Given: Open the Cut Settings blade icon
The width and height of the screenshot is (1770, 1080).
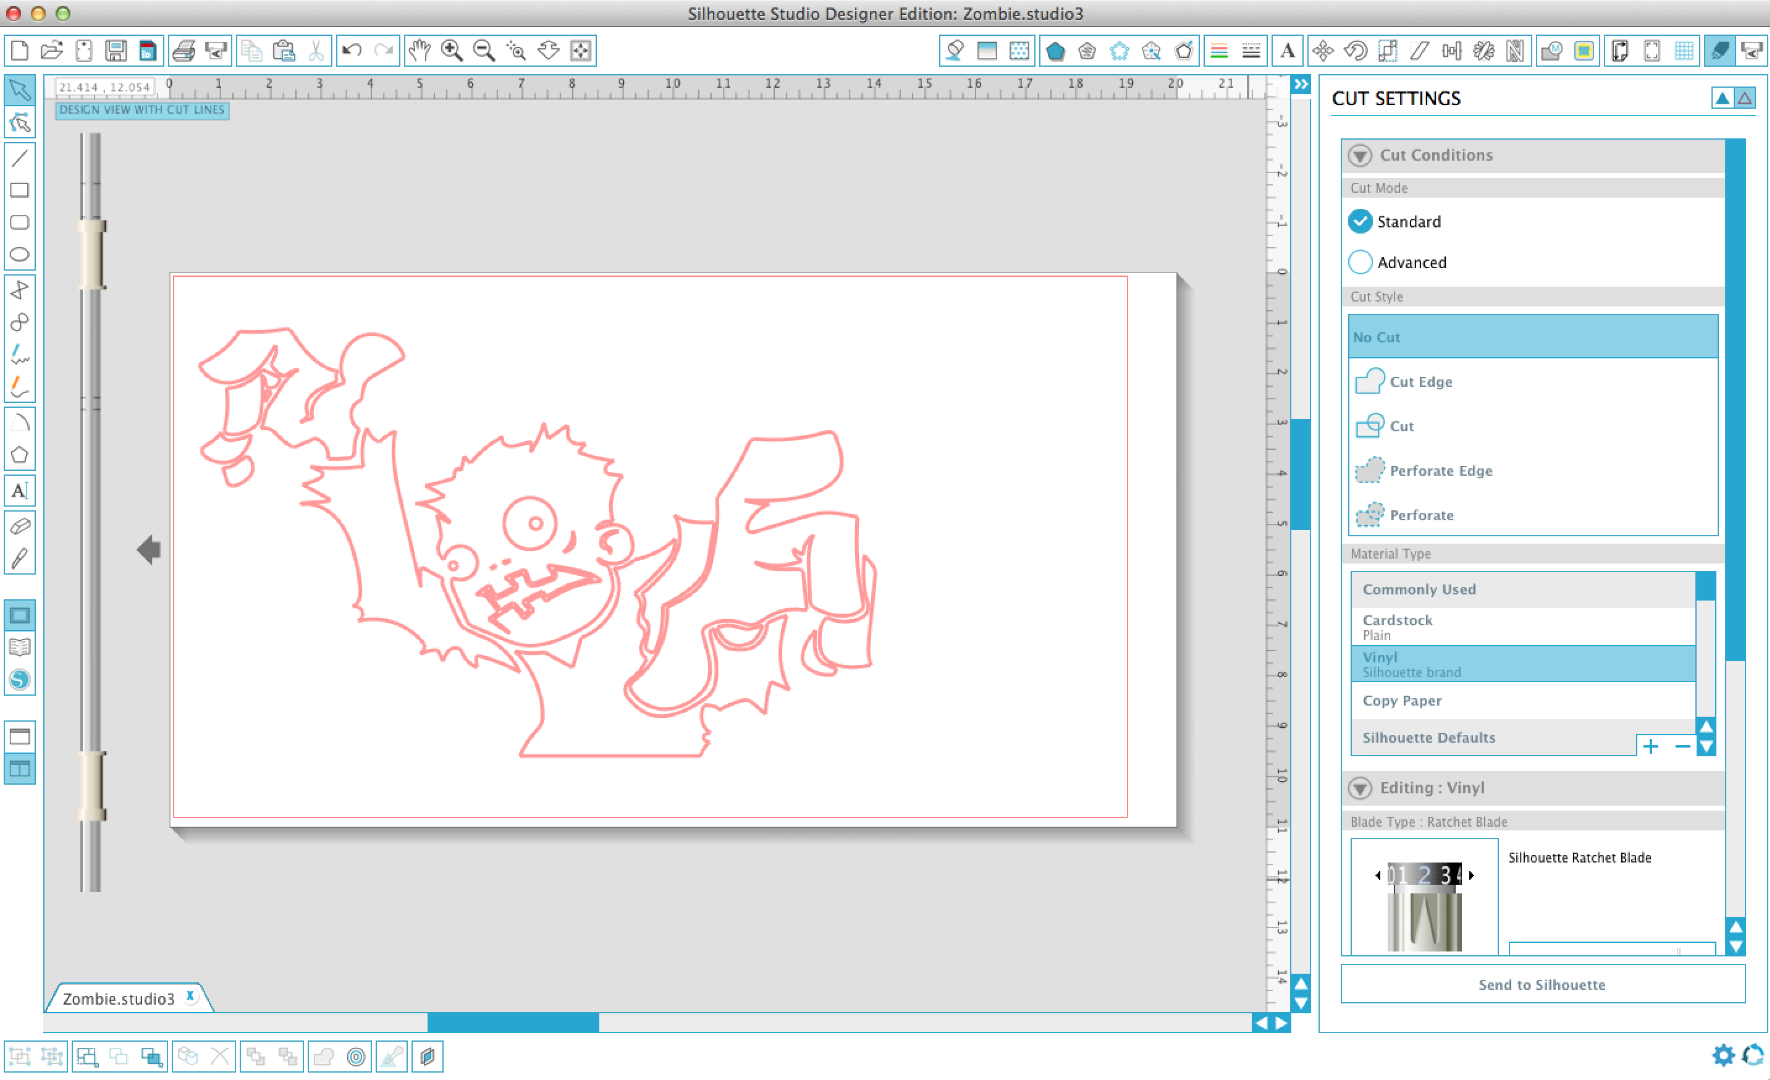Looking at the screenshot, I should (x=1720, y=50).
